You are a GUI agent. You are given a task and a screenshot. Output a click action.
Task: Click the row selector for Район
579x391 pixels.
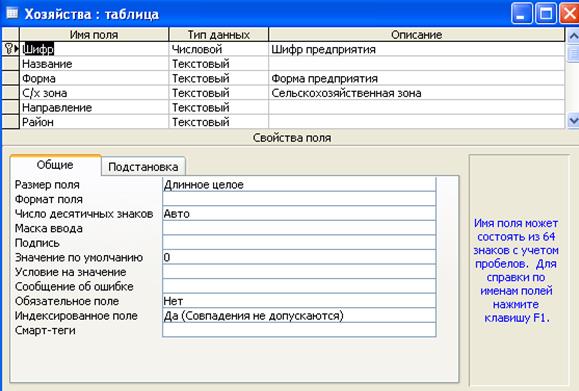click(x=10, y=122)
